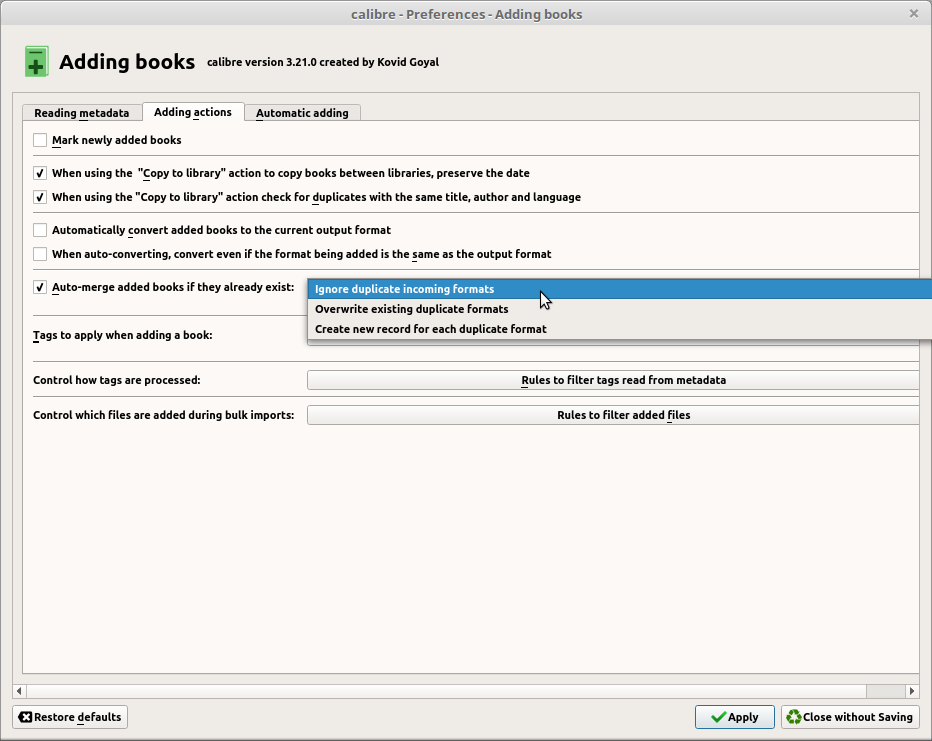Click Close without Saving button
The height and width of the screenshot is (741, 932).
(850, 717)
